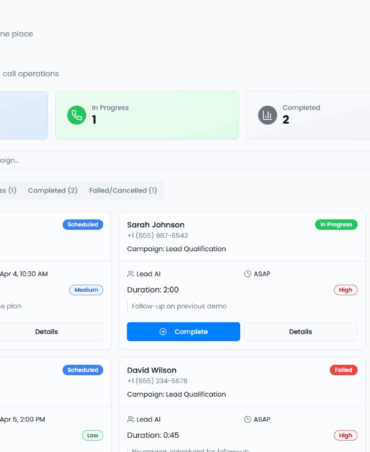Mark Sarah Johnson's call as Complete
Image resolution: width=370 pixels, height=452 pixels.
point(183,331)
